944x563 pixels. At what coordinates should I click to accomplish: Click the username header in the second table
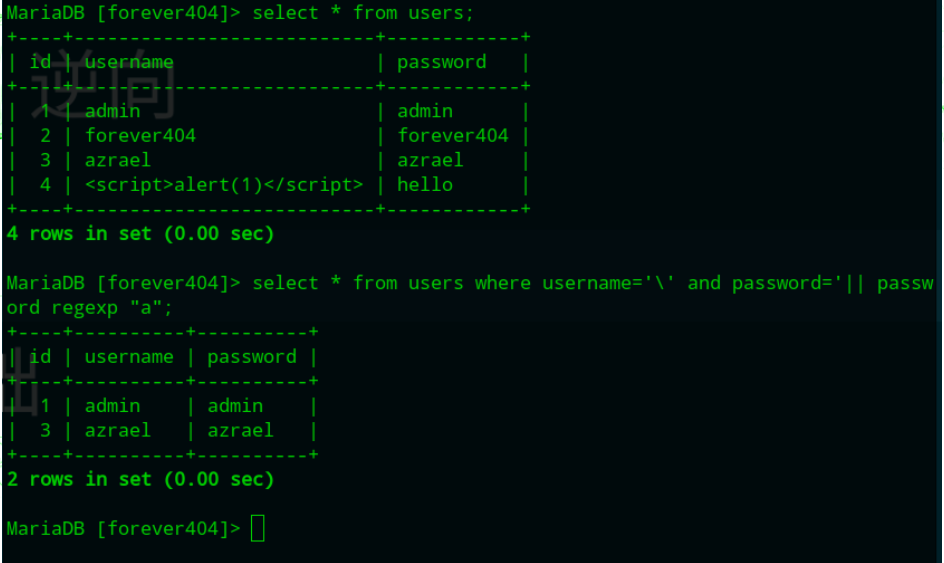129,357
